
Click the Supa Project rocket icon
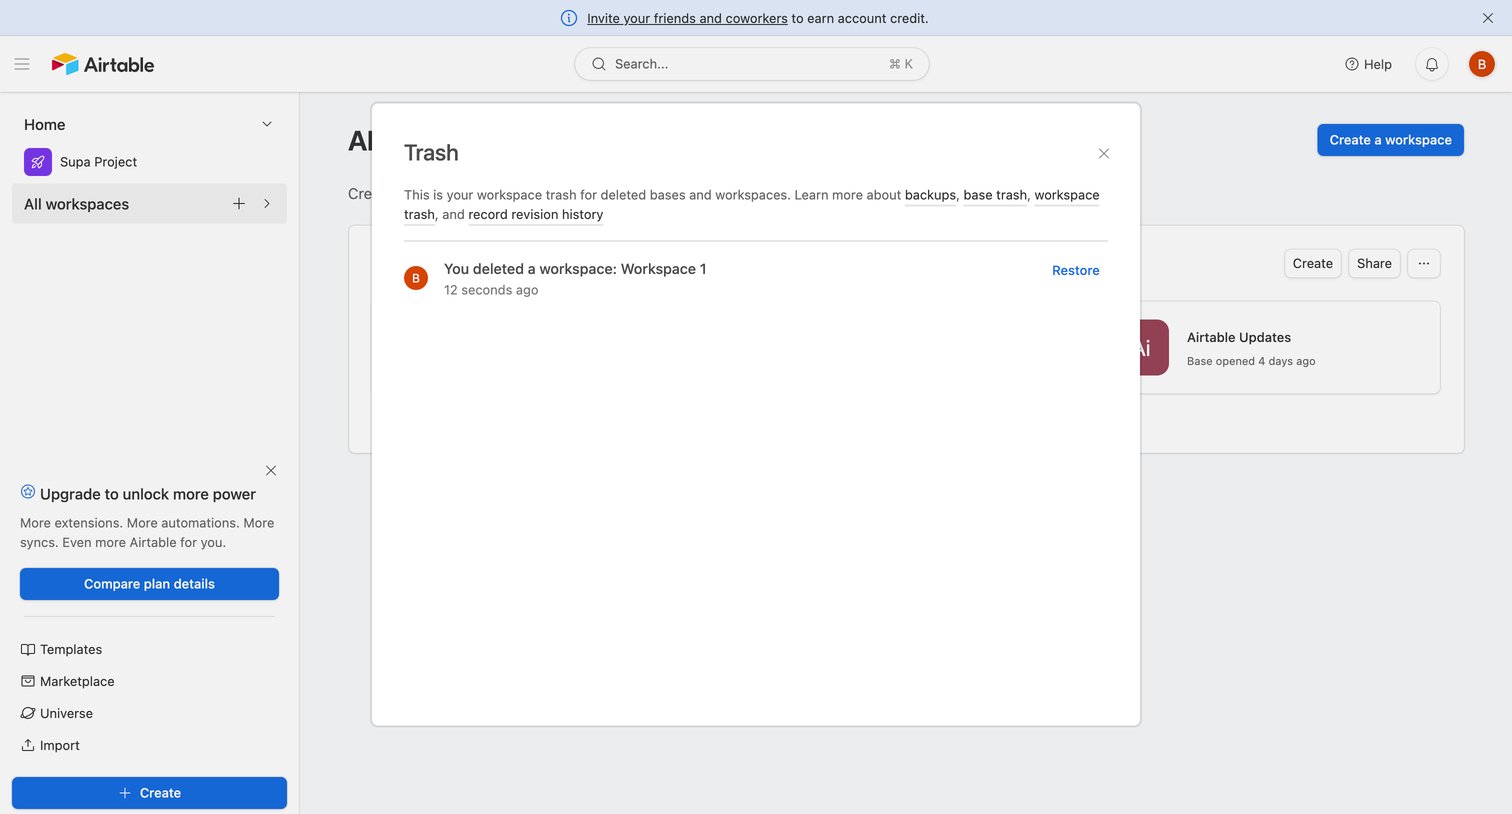(38, 162)
